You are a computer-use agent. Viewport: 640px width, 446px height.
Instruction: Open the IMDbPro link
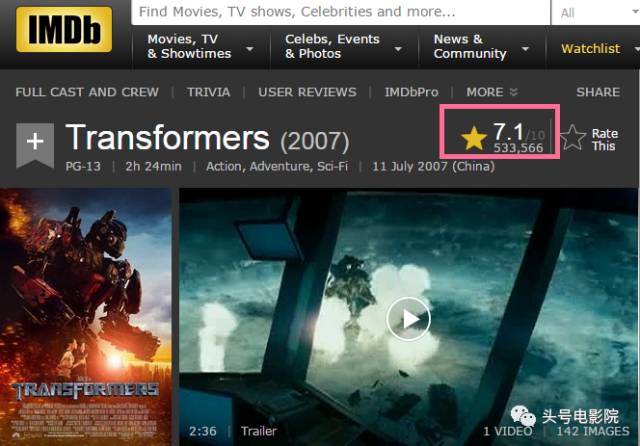pyautogui.click(x=411, y=92)
